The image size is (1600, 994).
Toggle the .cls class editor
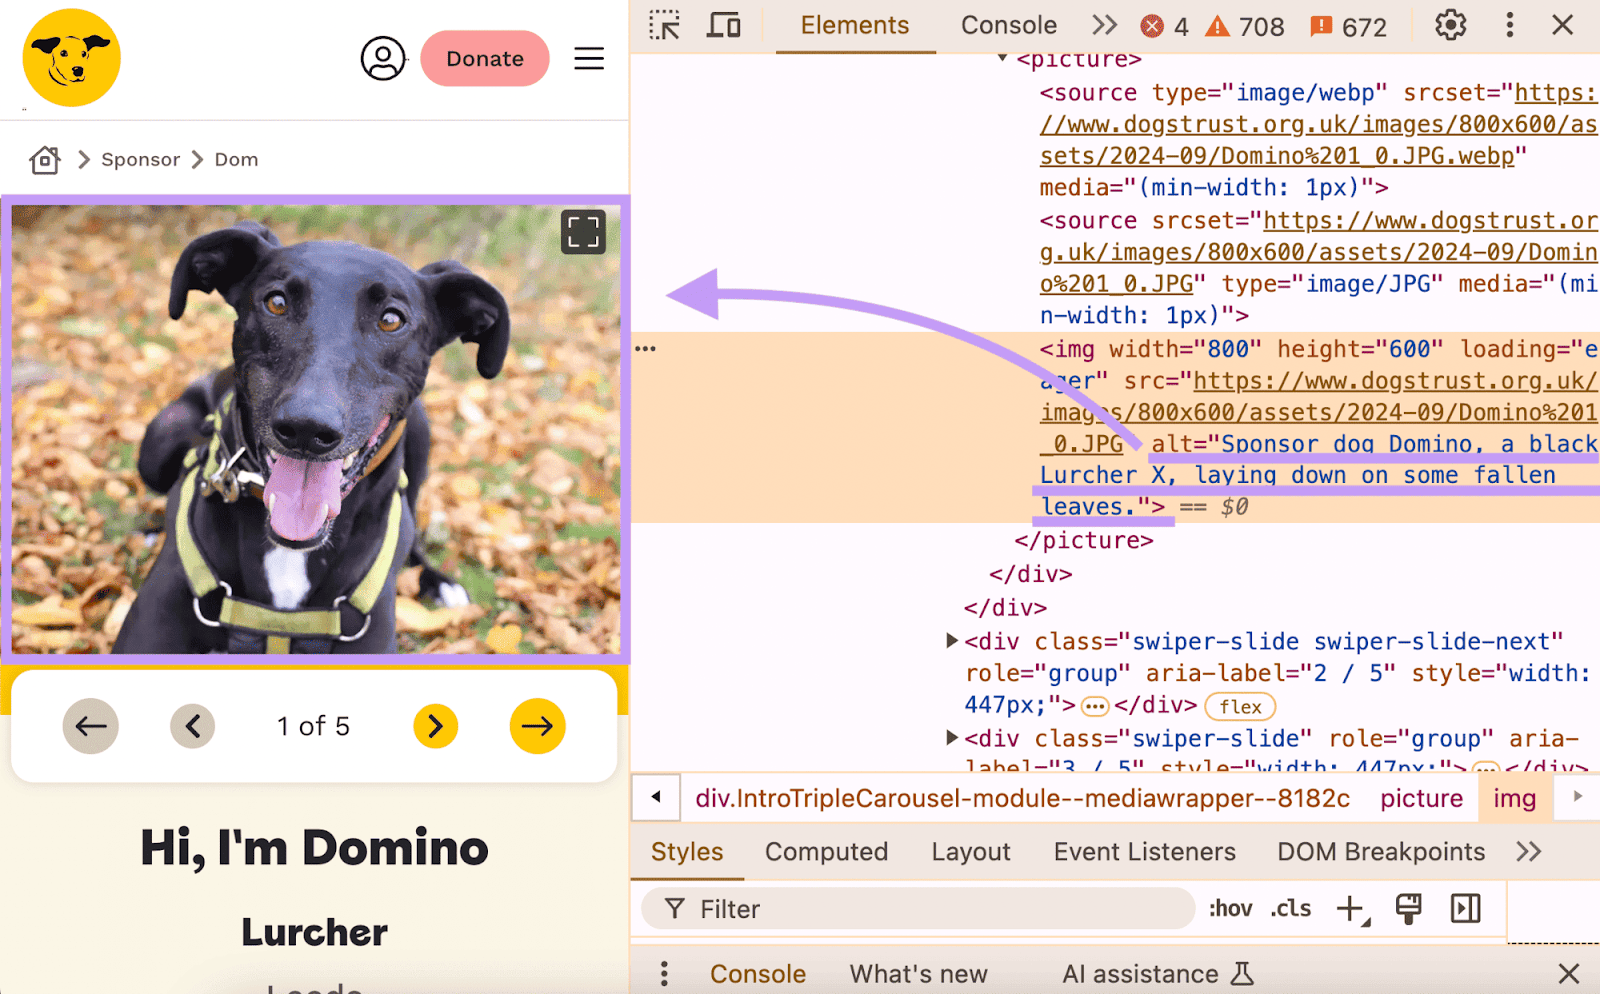1288,908
